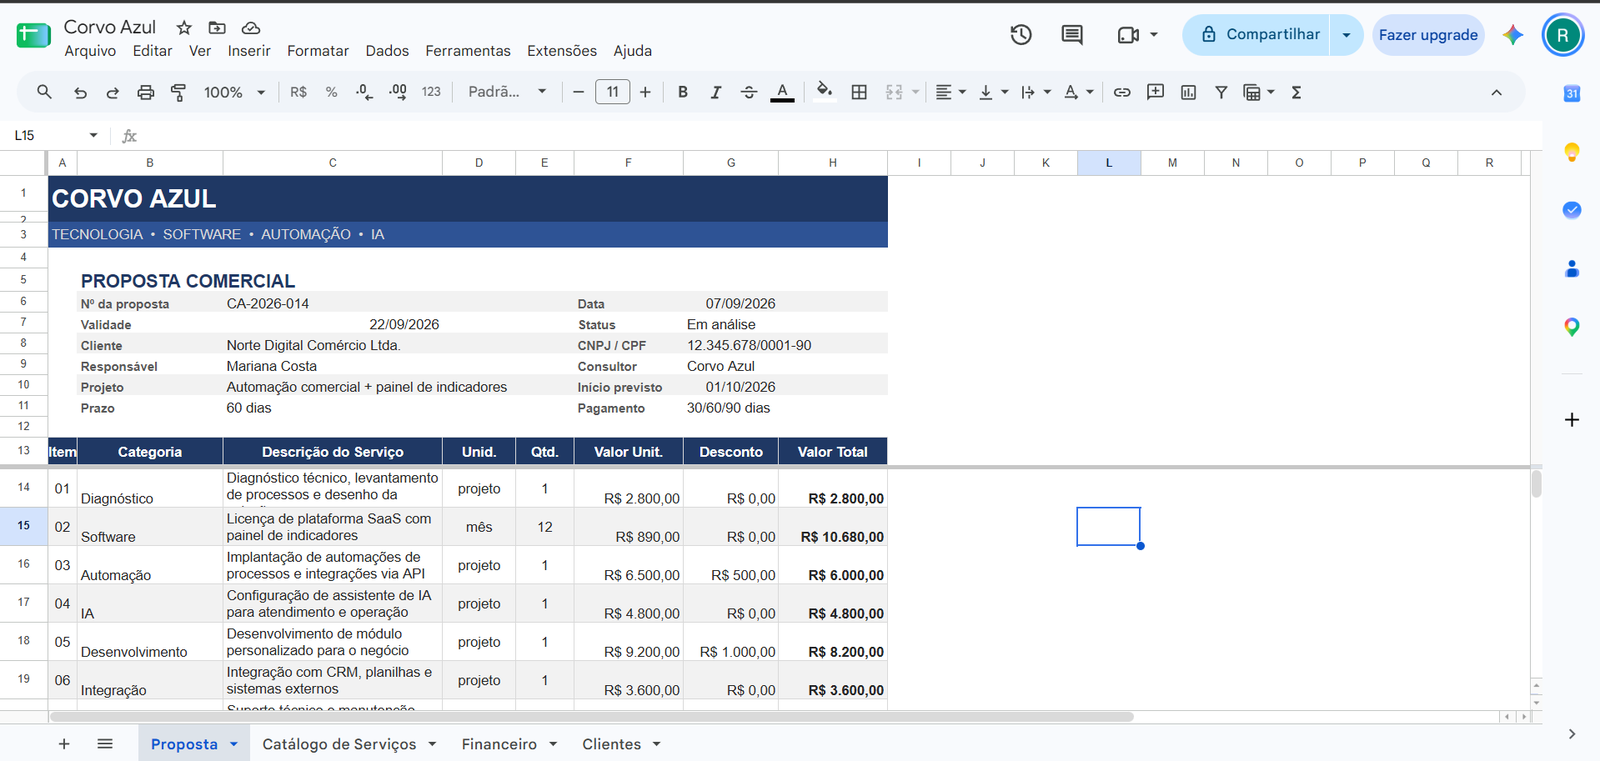Open horizontal align dropdown

pos(950,92)
